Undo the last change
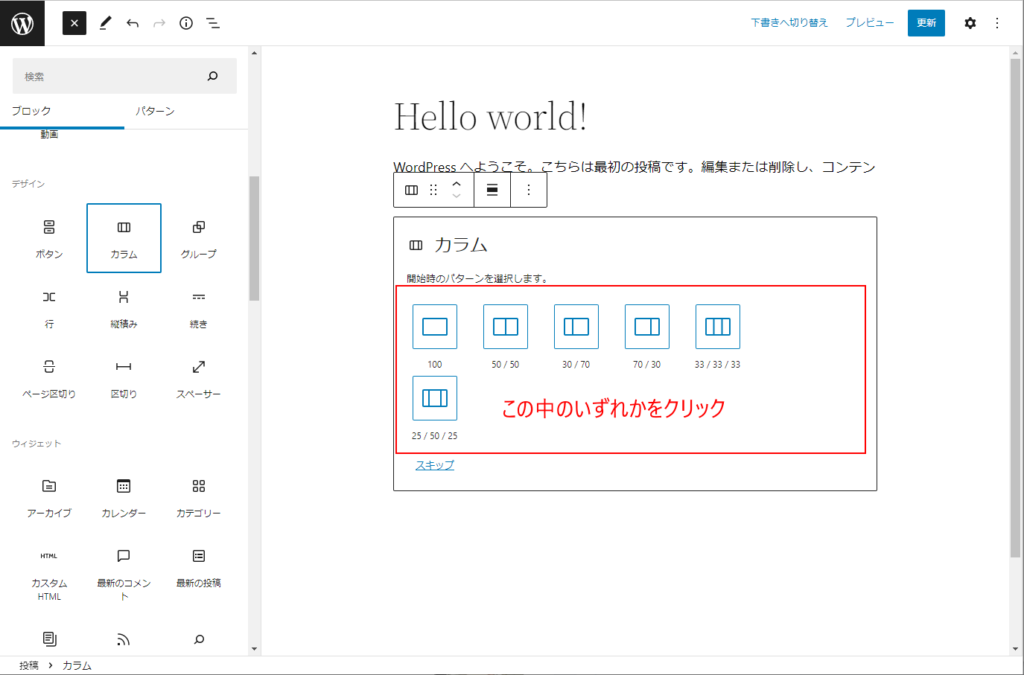This screenshot has width=1024, height=675. [x=132, y=23]
